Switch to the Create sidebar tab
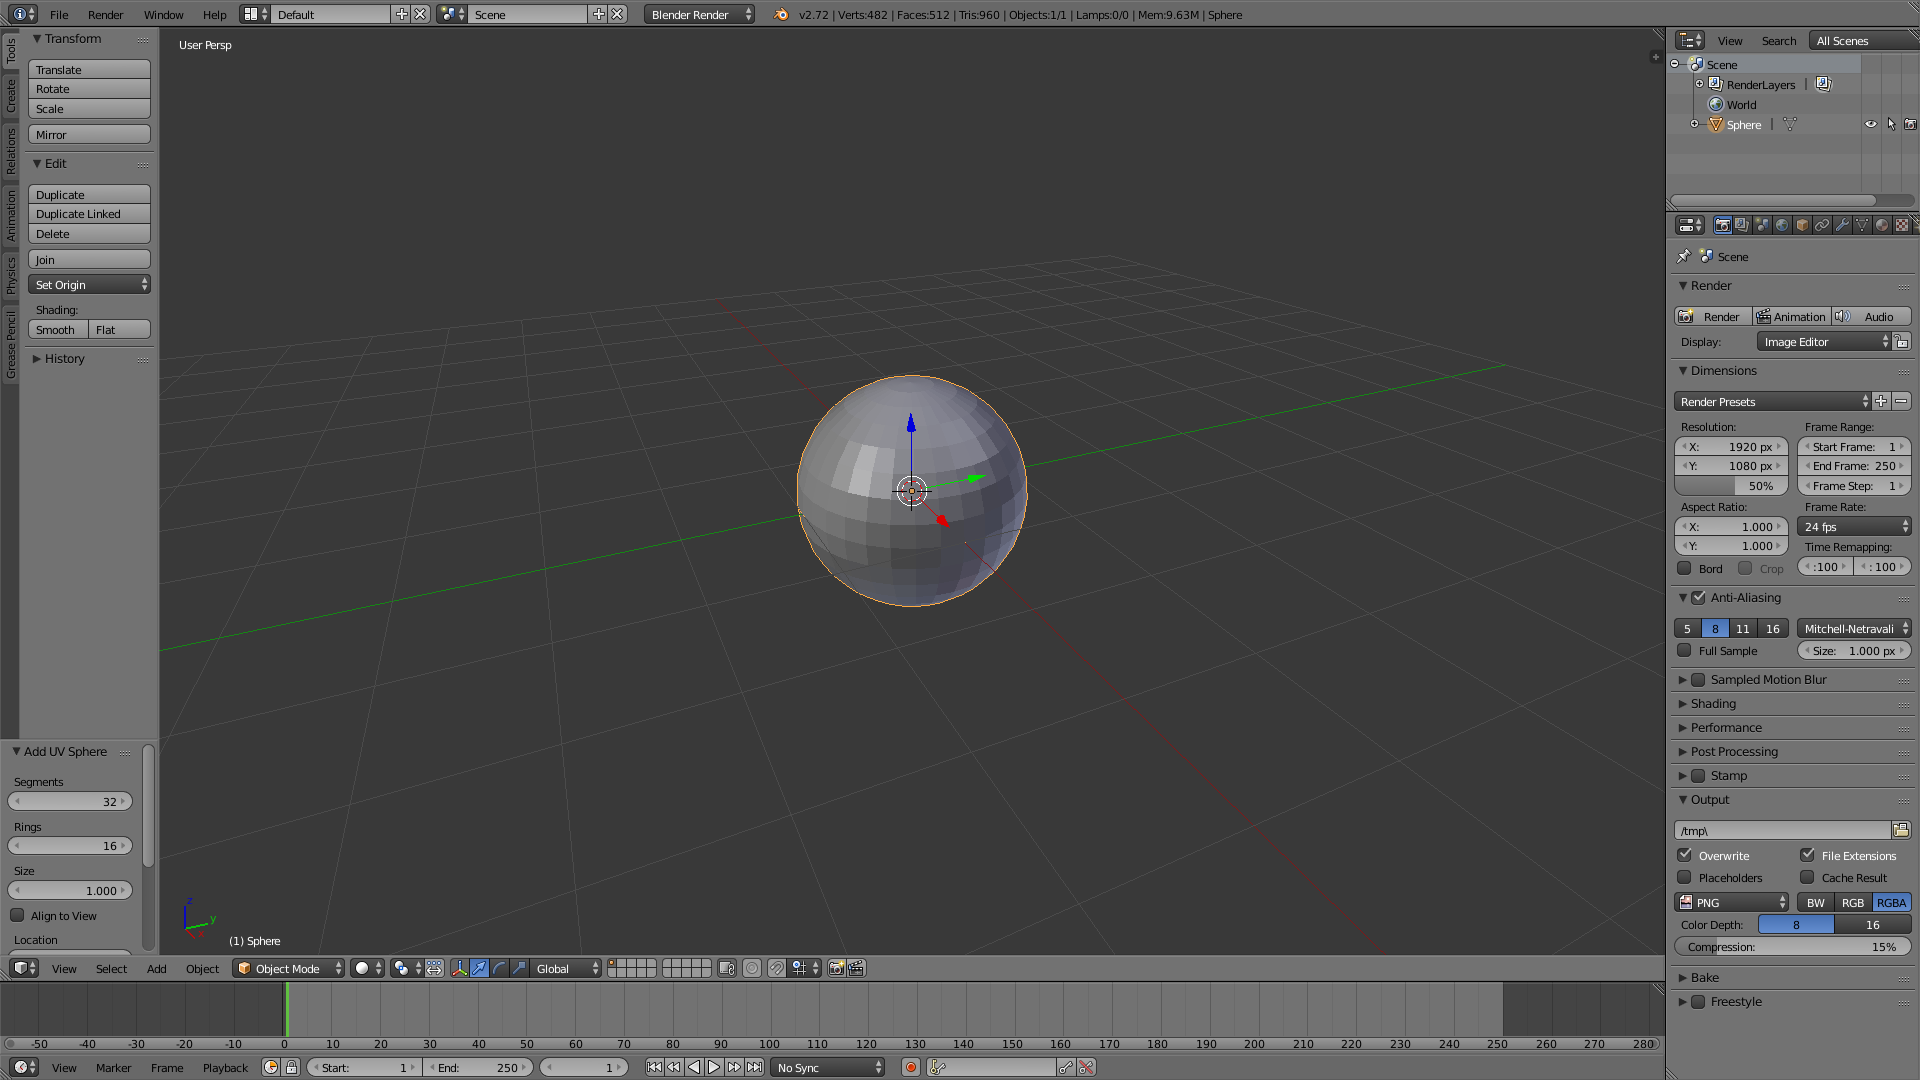 click(x=11, y=96)
